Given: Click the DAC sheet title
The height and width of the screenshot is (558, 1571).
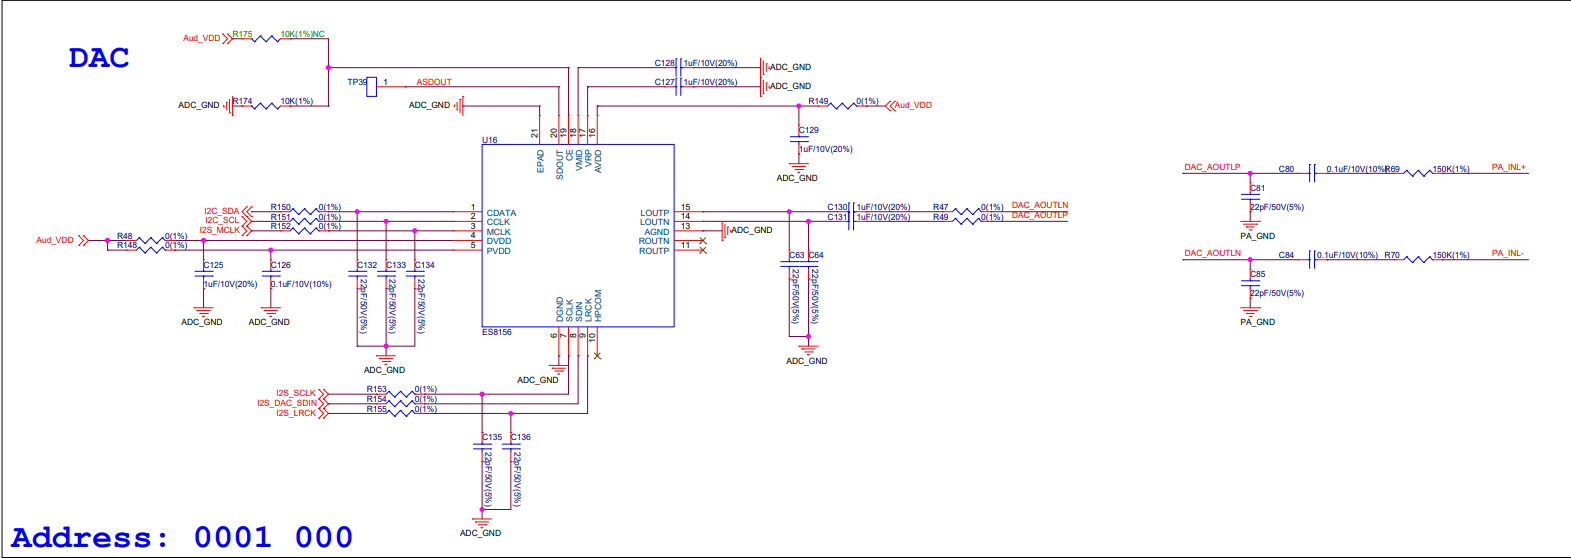Looking at the screenshot, I should click(99, 58).
